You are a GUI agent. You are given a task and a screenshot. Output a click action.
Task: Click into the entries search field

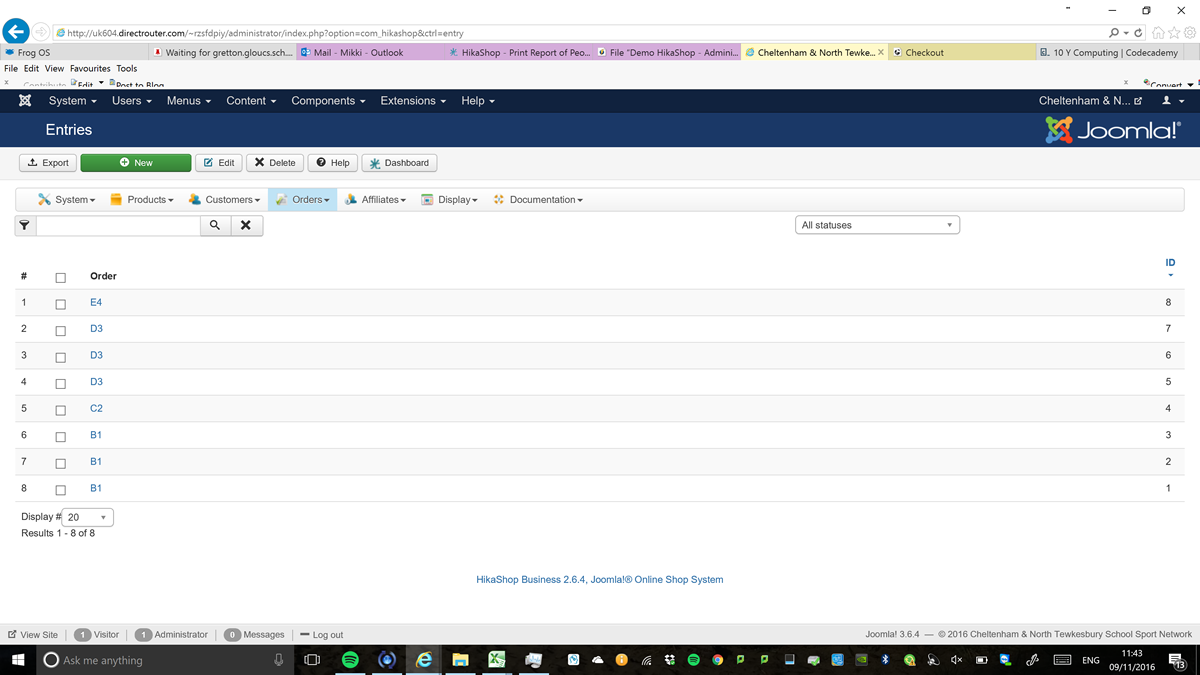(118, 226)
